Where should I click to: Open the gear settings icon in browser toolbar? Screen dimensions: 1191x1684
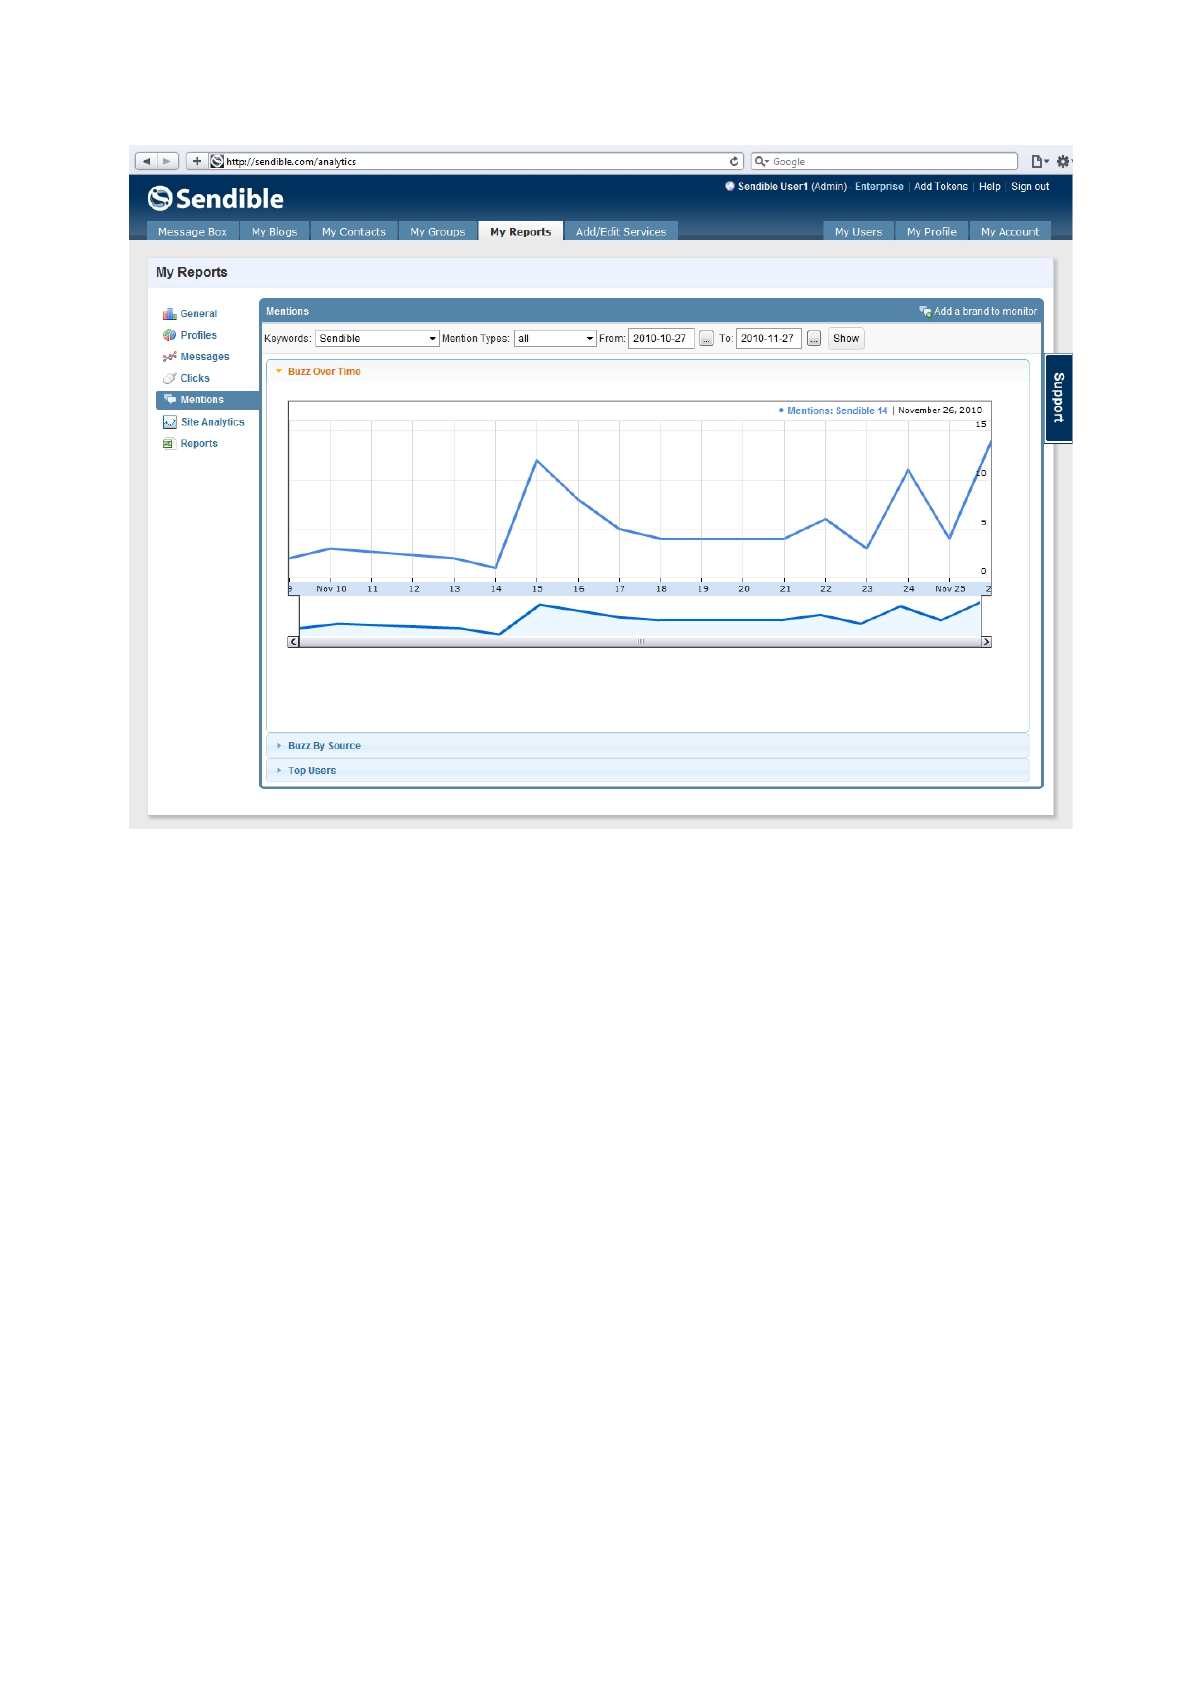click(1064, 161)
